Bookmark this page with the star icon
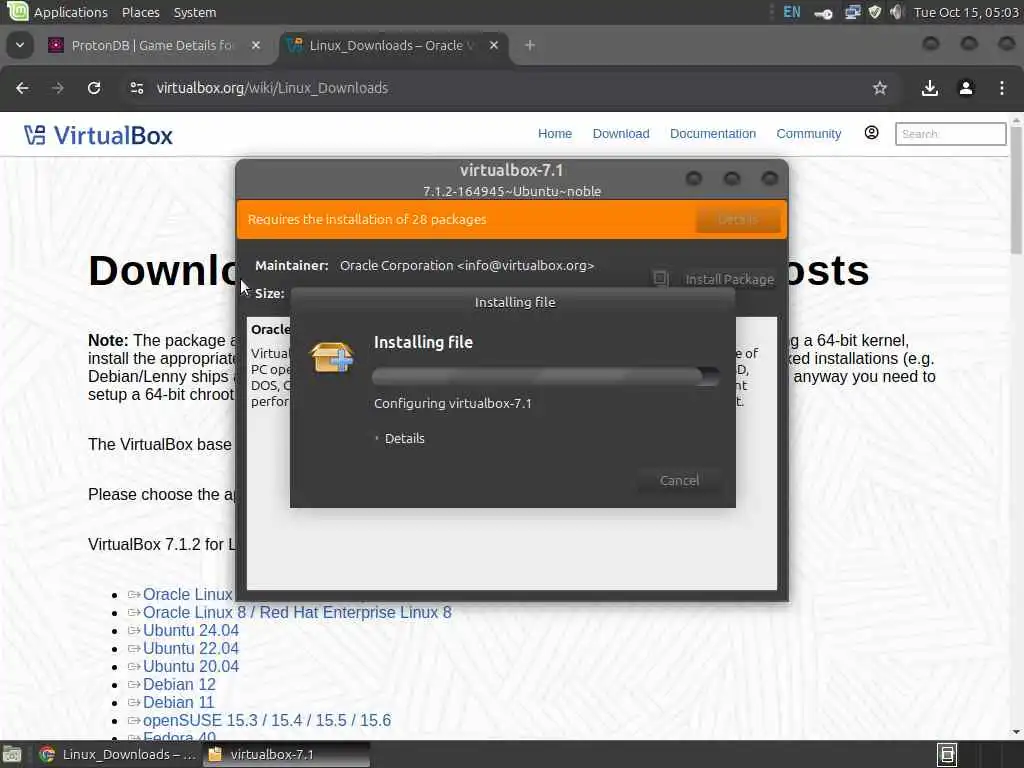 click(x=880, y=88)
